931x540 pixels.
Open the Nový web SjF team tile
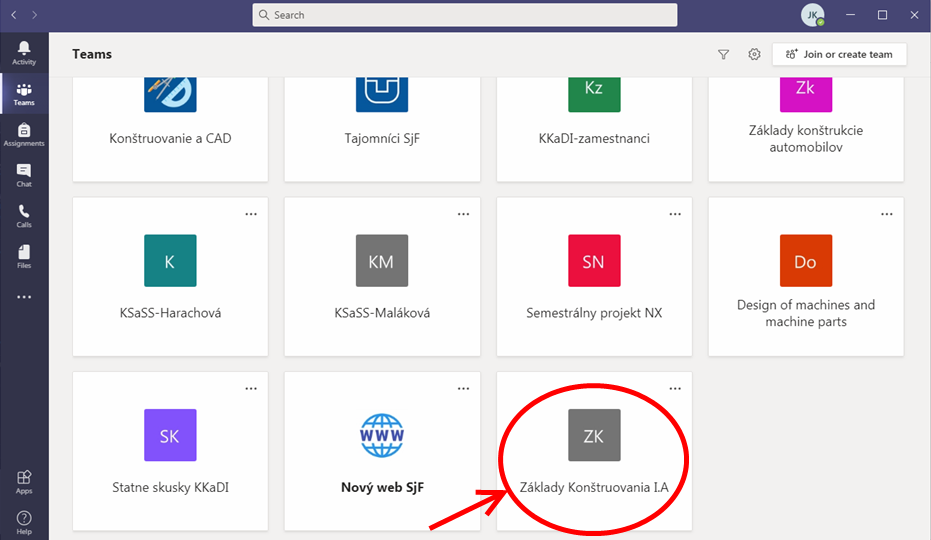pos(382,452)
